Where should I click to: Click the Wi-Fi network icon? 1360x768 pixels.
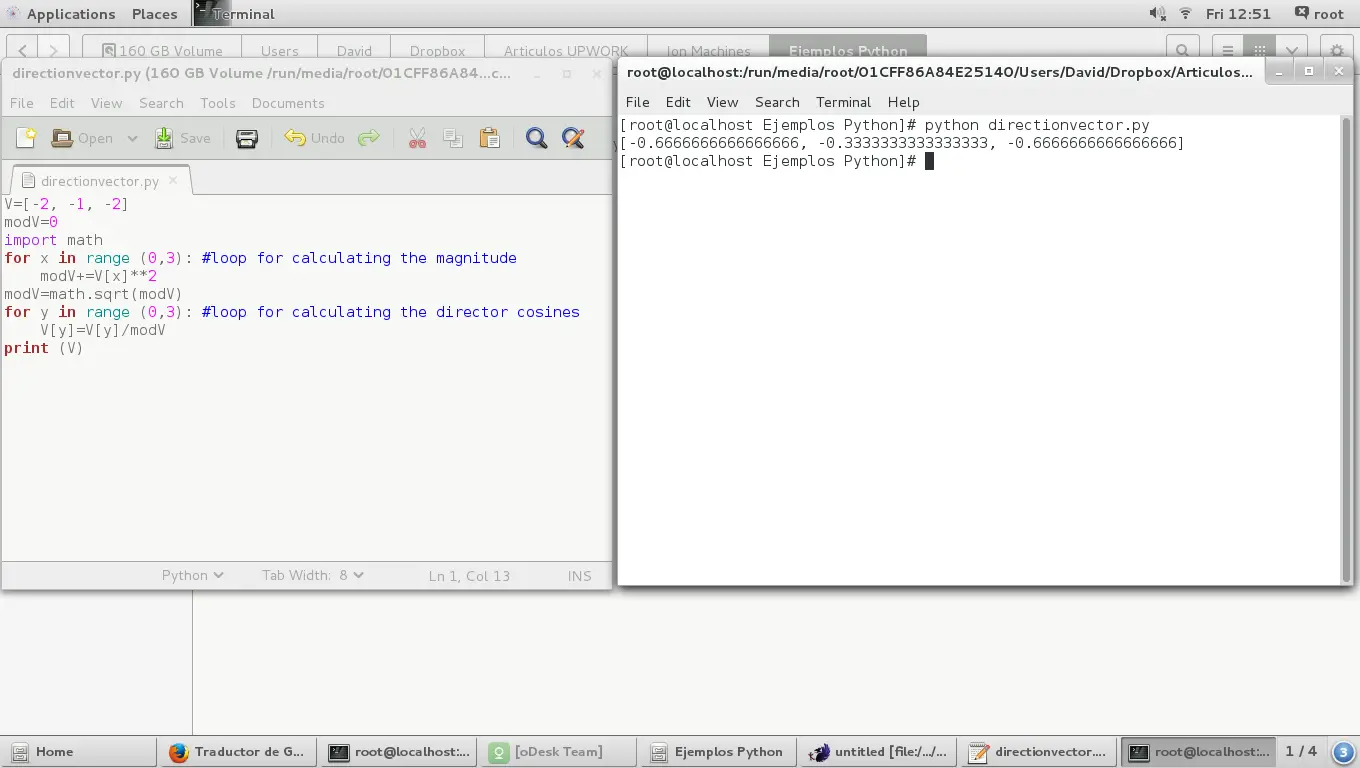tap(1186, 14)
